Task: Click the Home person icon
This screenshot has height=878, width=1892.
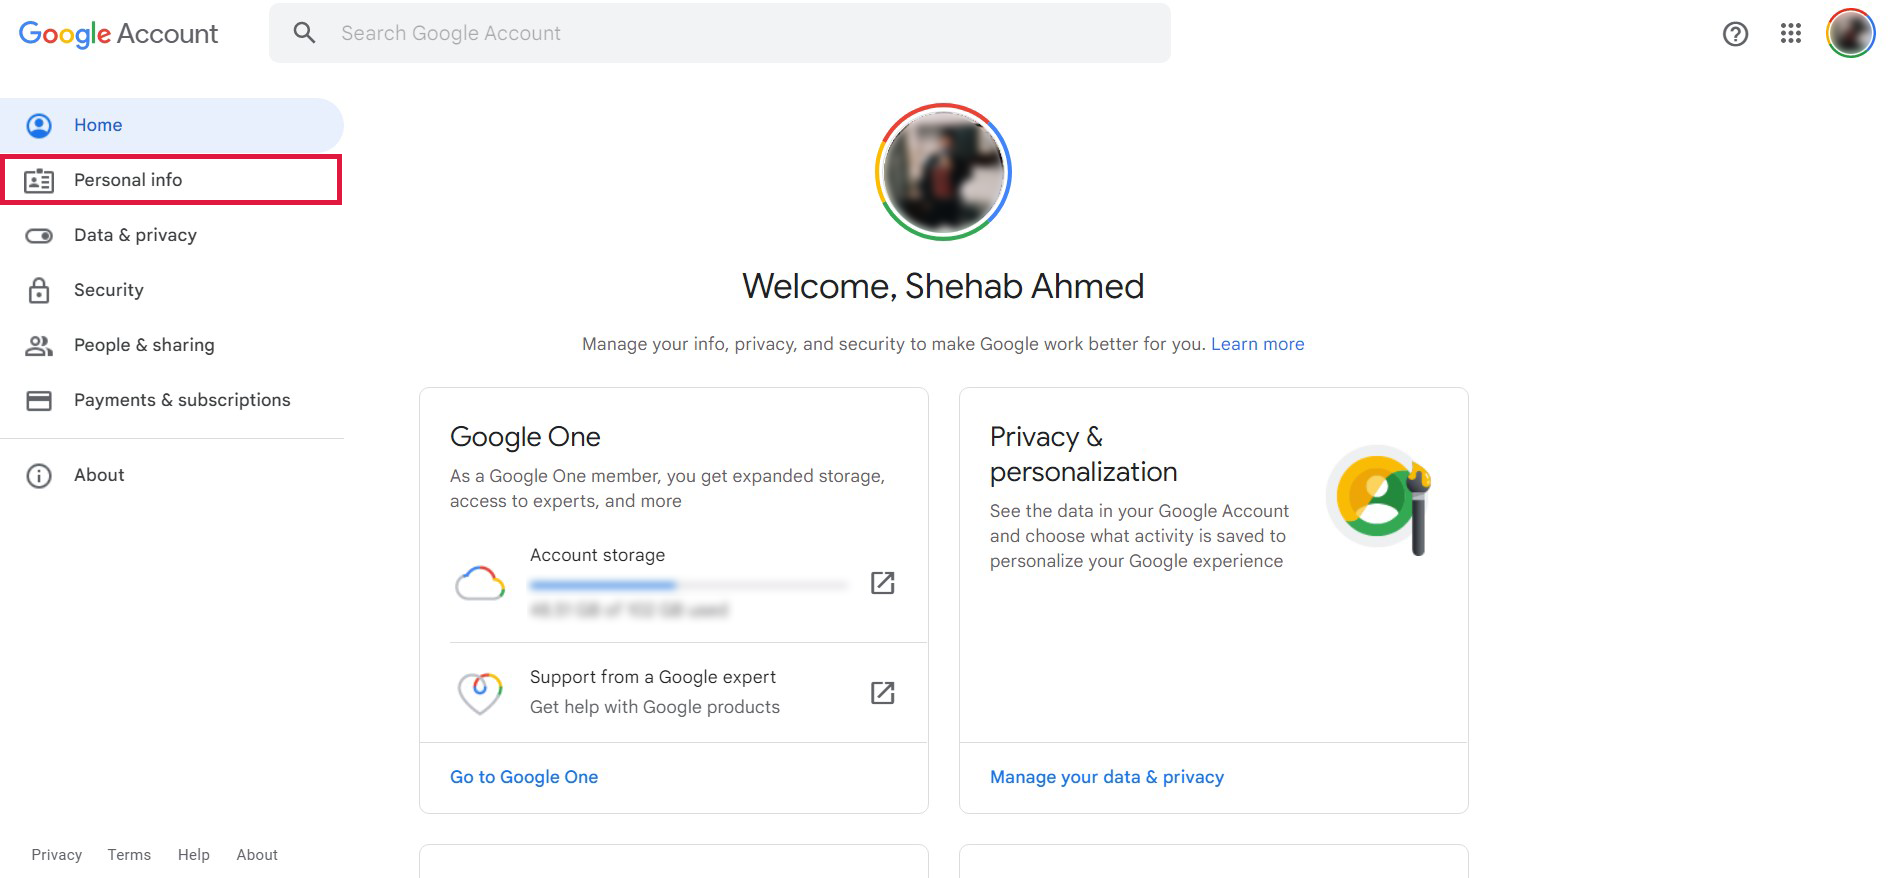Action: [x=39, y=125]
